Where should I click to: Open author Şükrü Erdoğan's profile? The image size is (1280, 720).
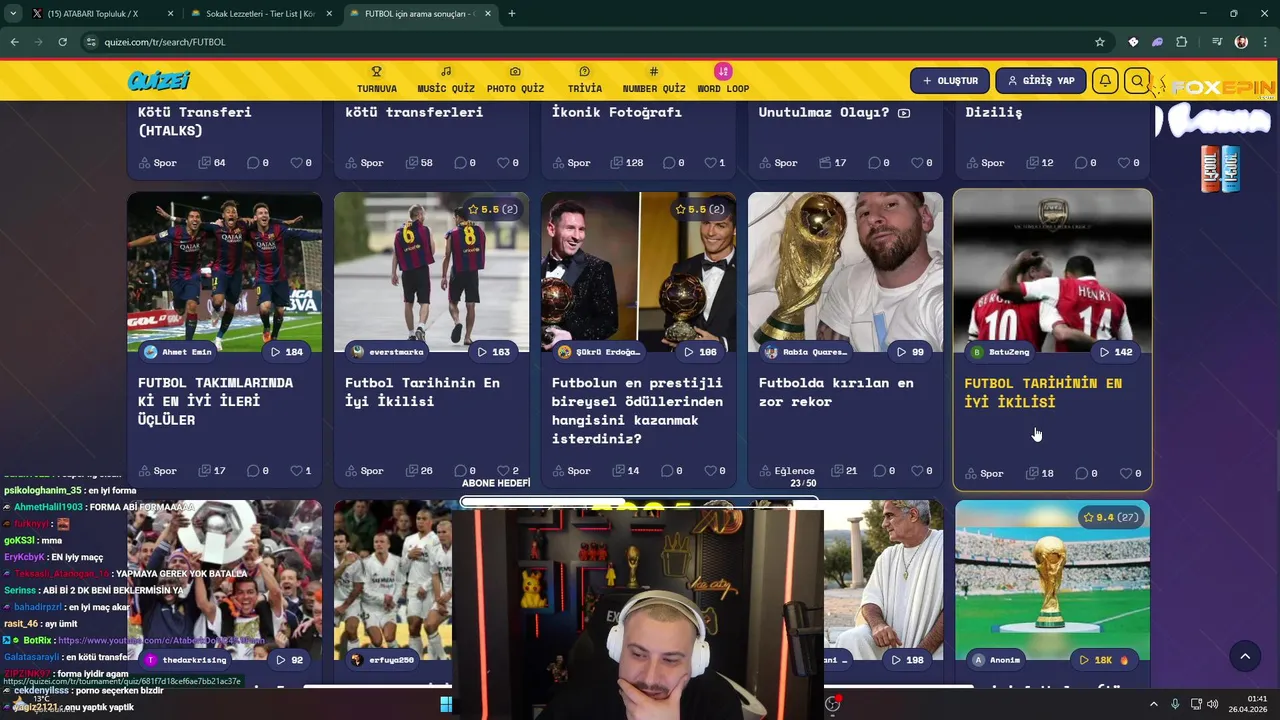[599, 352]
